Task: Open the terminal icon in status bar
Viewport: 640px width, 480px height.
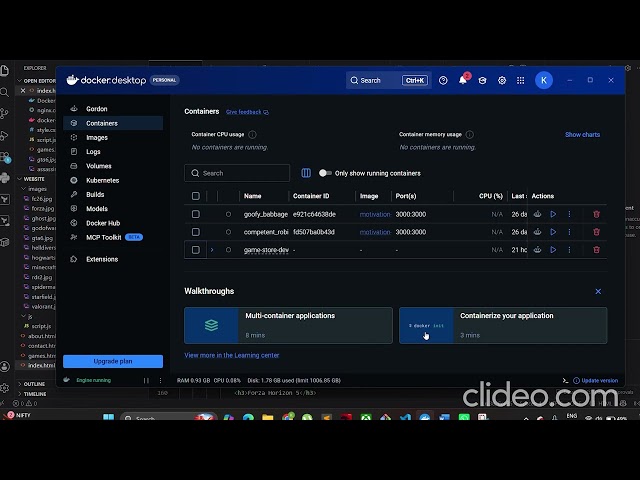Action: click(x=565, y=380)
